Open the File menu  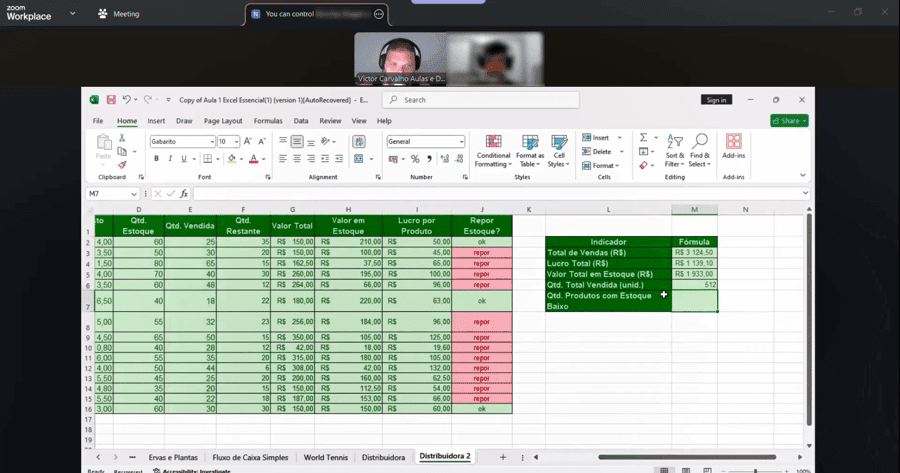(x=98, y=121)
